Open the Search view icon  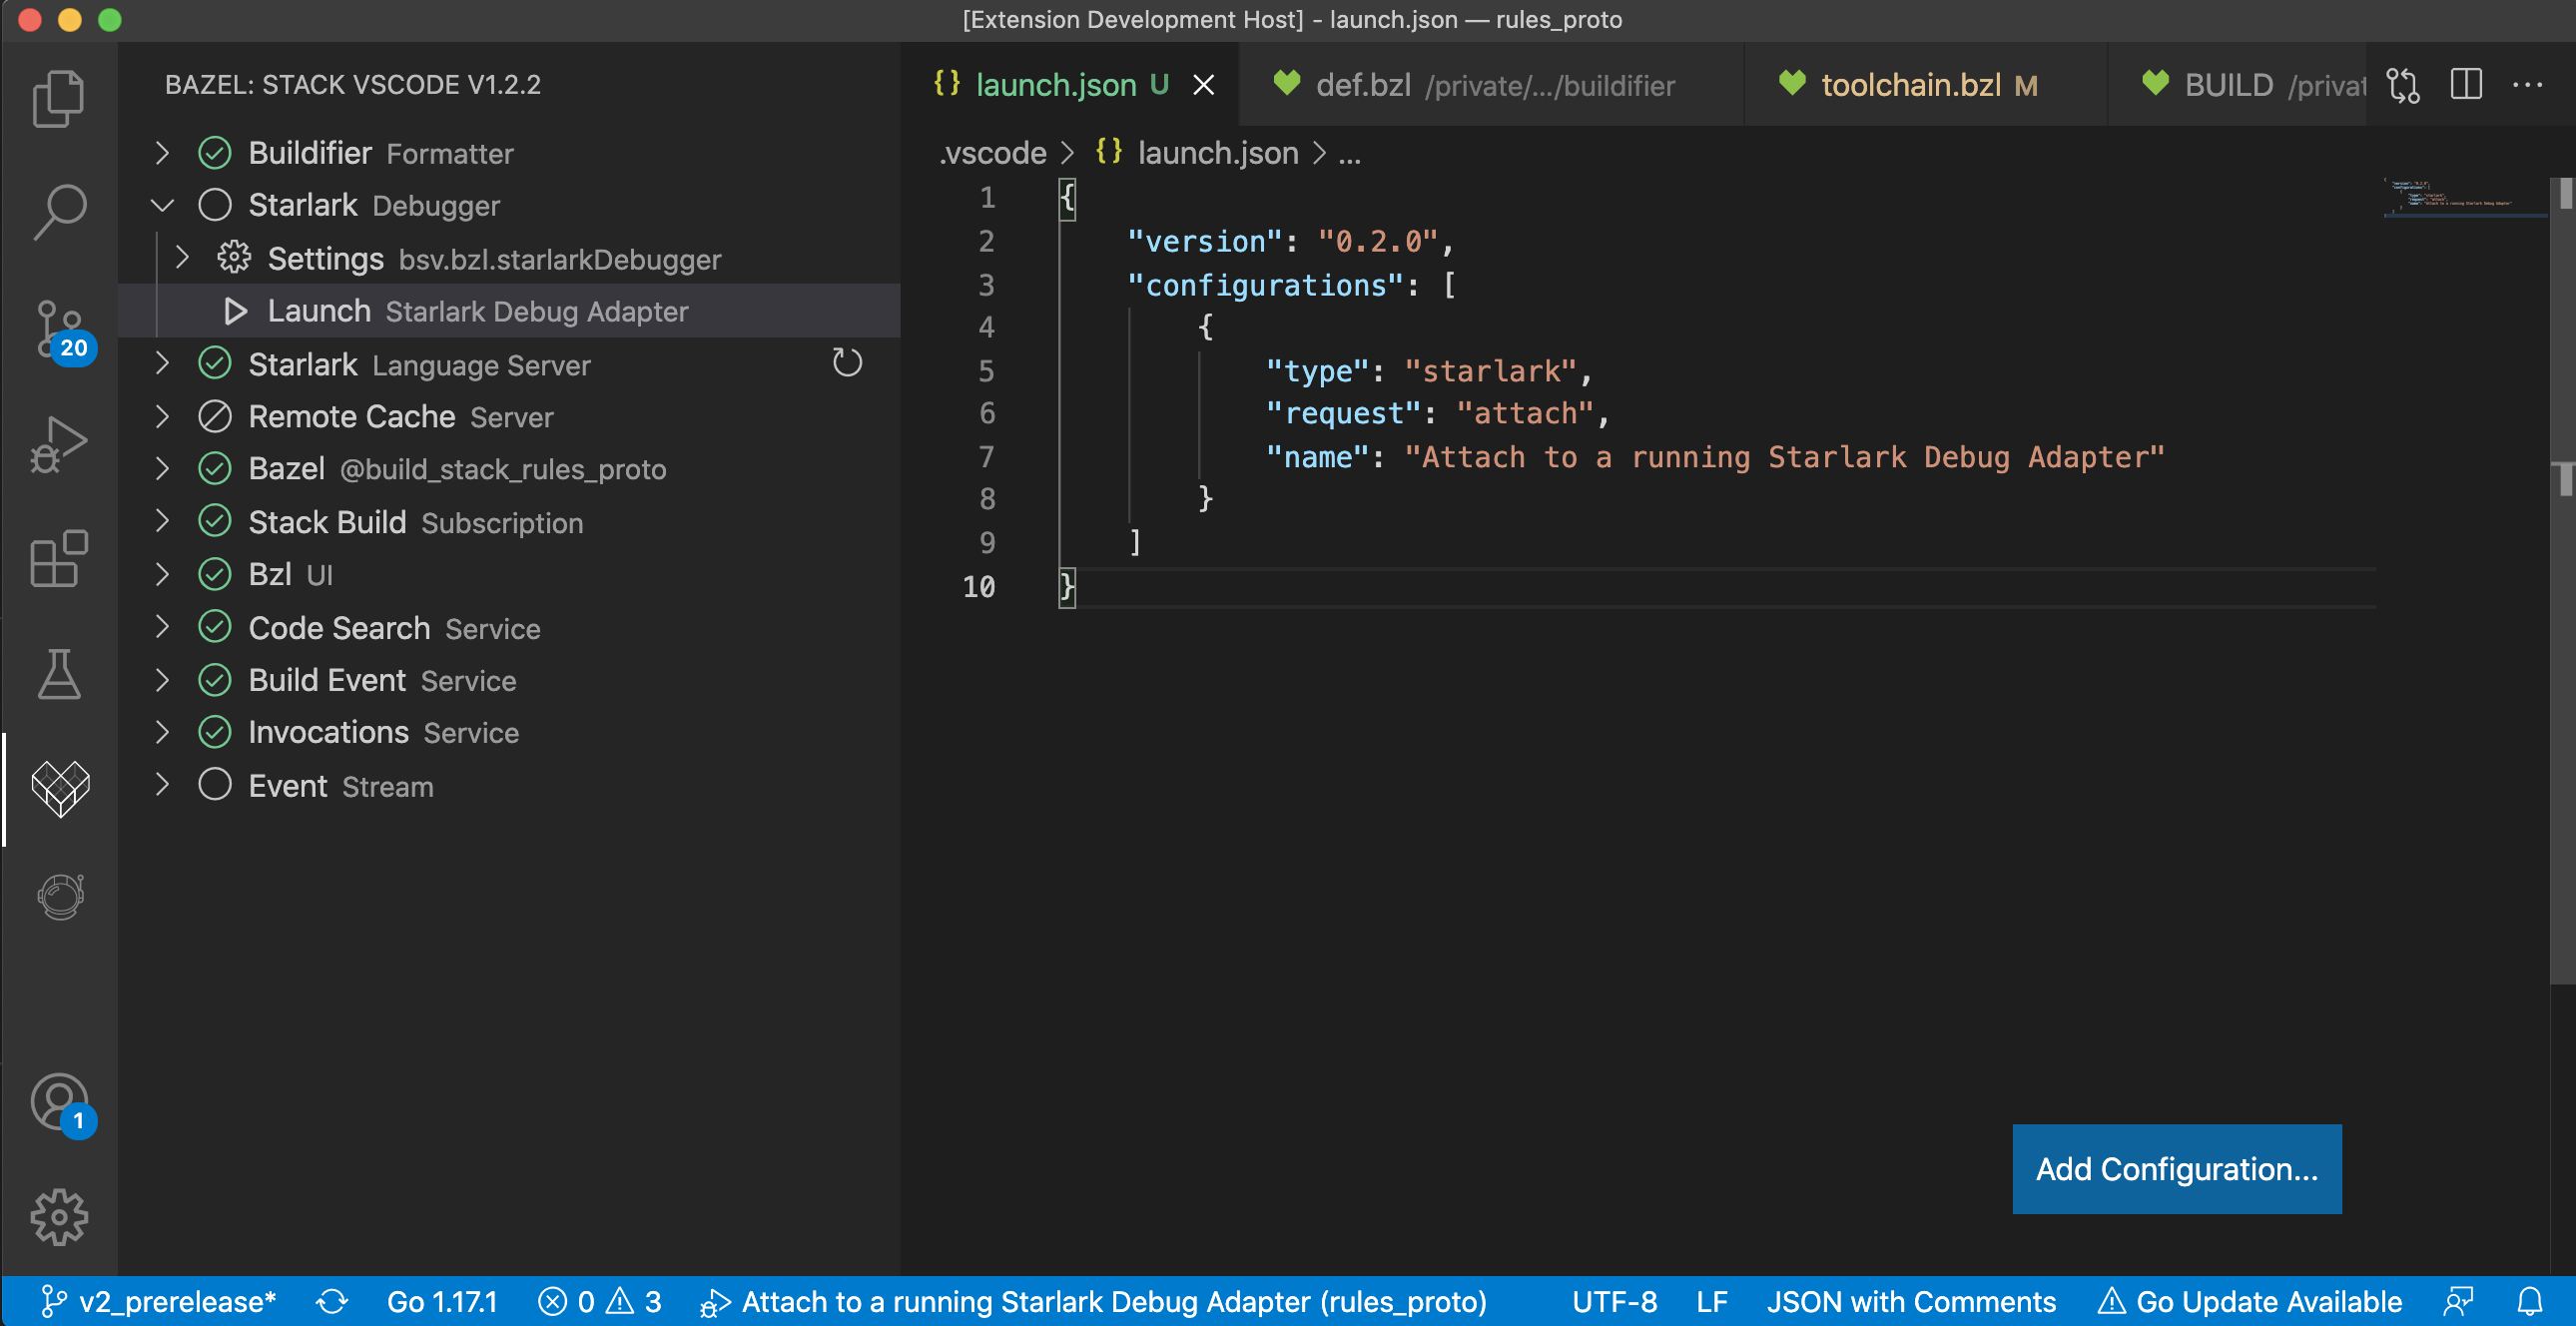point(58,211)
